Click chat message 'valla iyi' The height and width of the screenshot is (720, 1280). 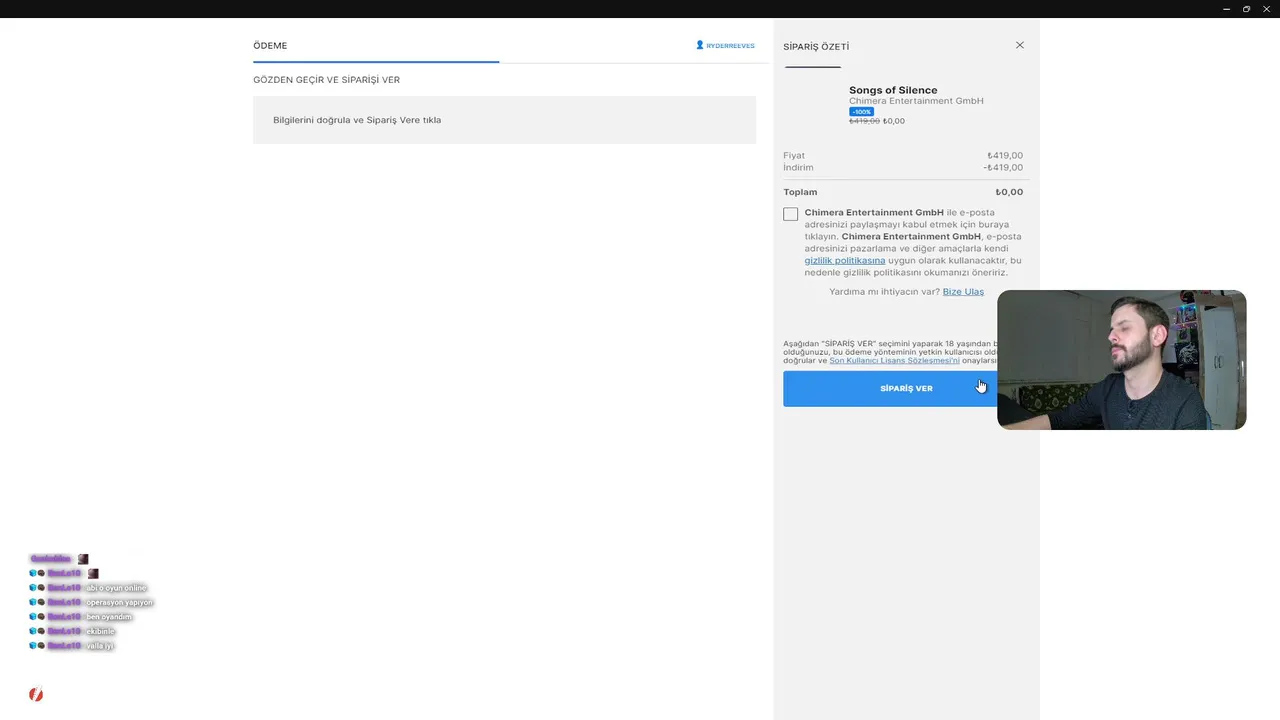[100, 646]
